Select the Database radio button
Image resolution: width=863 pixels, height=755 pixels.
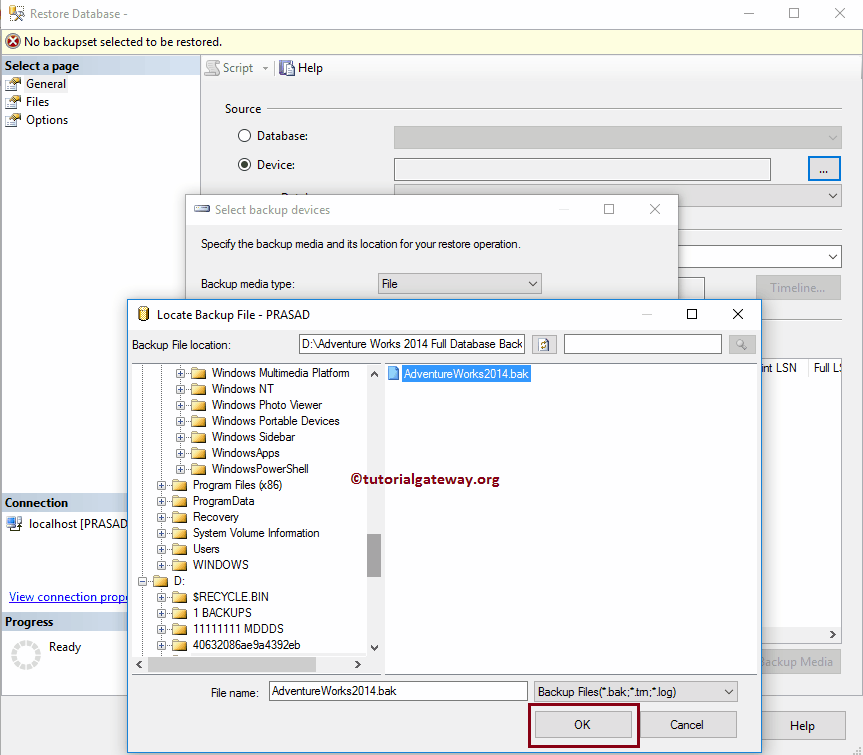click(x=244, y=135)
